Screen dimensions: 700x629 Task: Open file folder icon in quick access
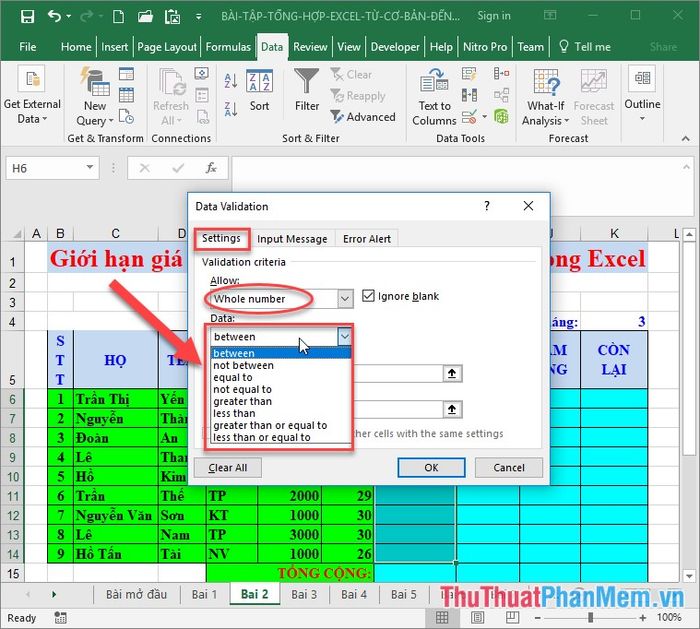click(145, 17)
